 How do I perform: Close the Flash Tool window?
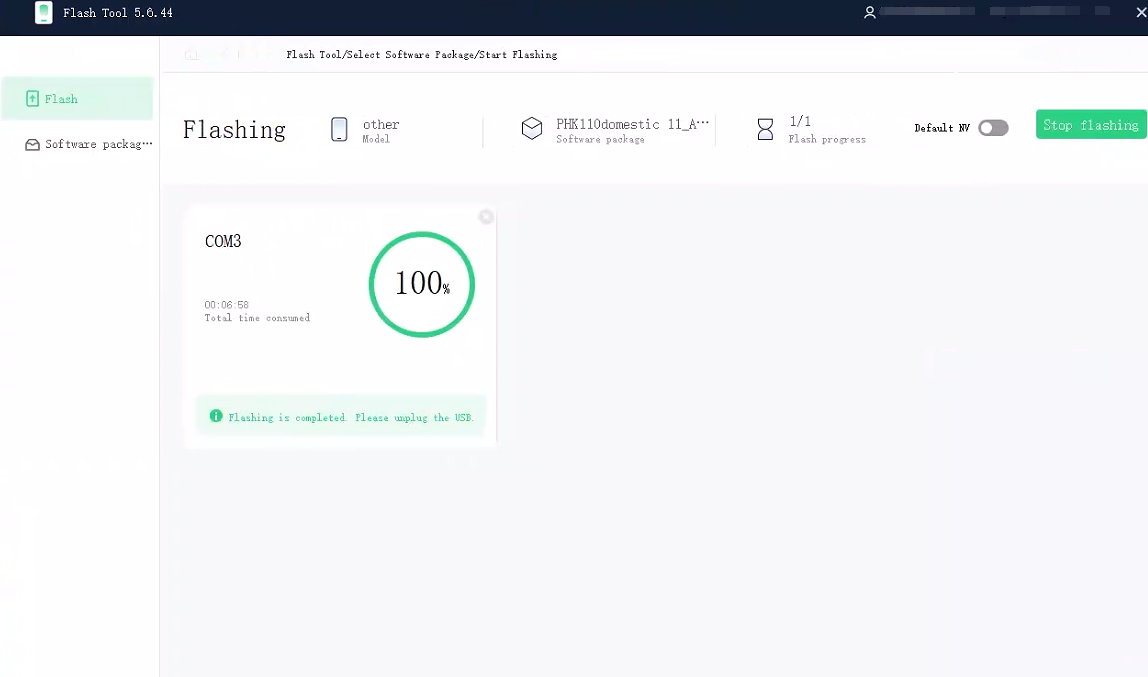click(1141, 12)
